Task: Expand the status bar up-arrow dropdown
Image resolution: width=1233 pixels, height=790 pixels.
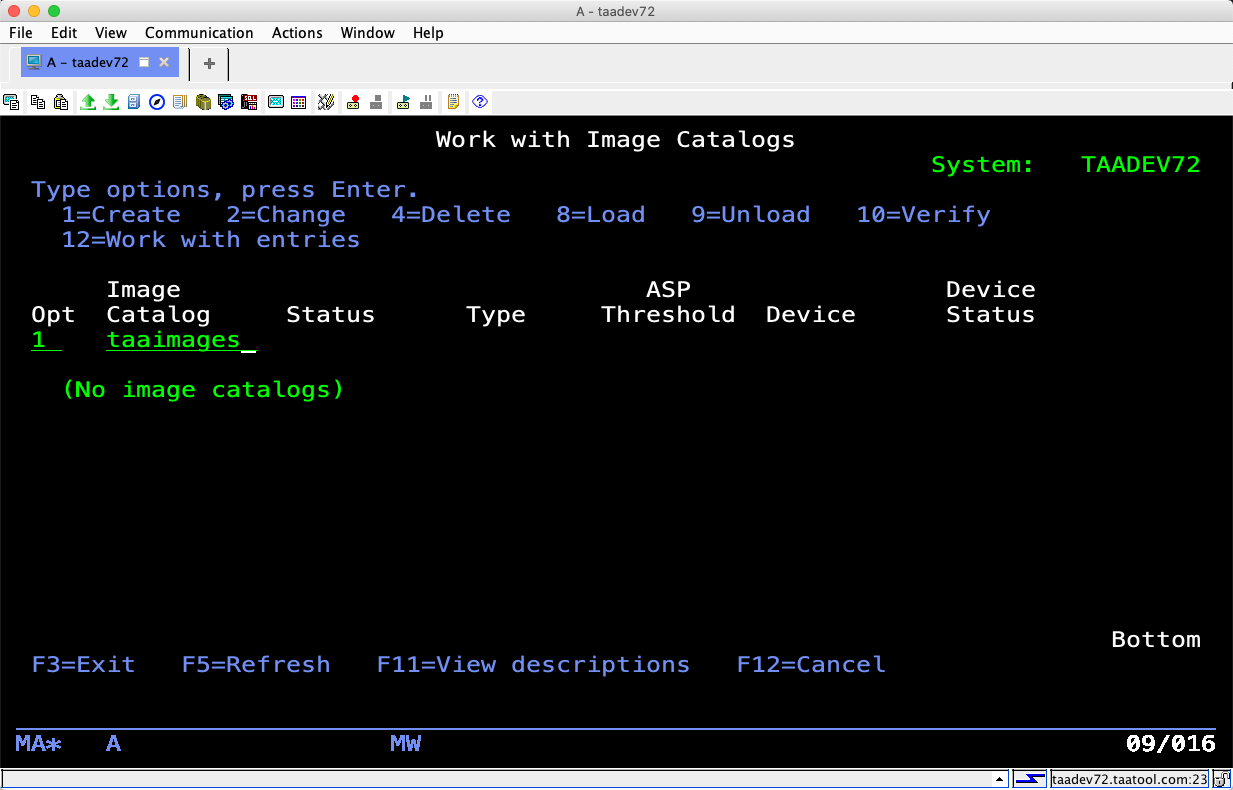Action: (x=999, y=779)
